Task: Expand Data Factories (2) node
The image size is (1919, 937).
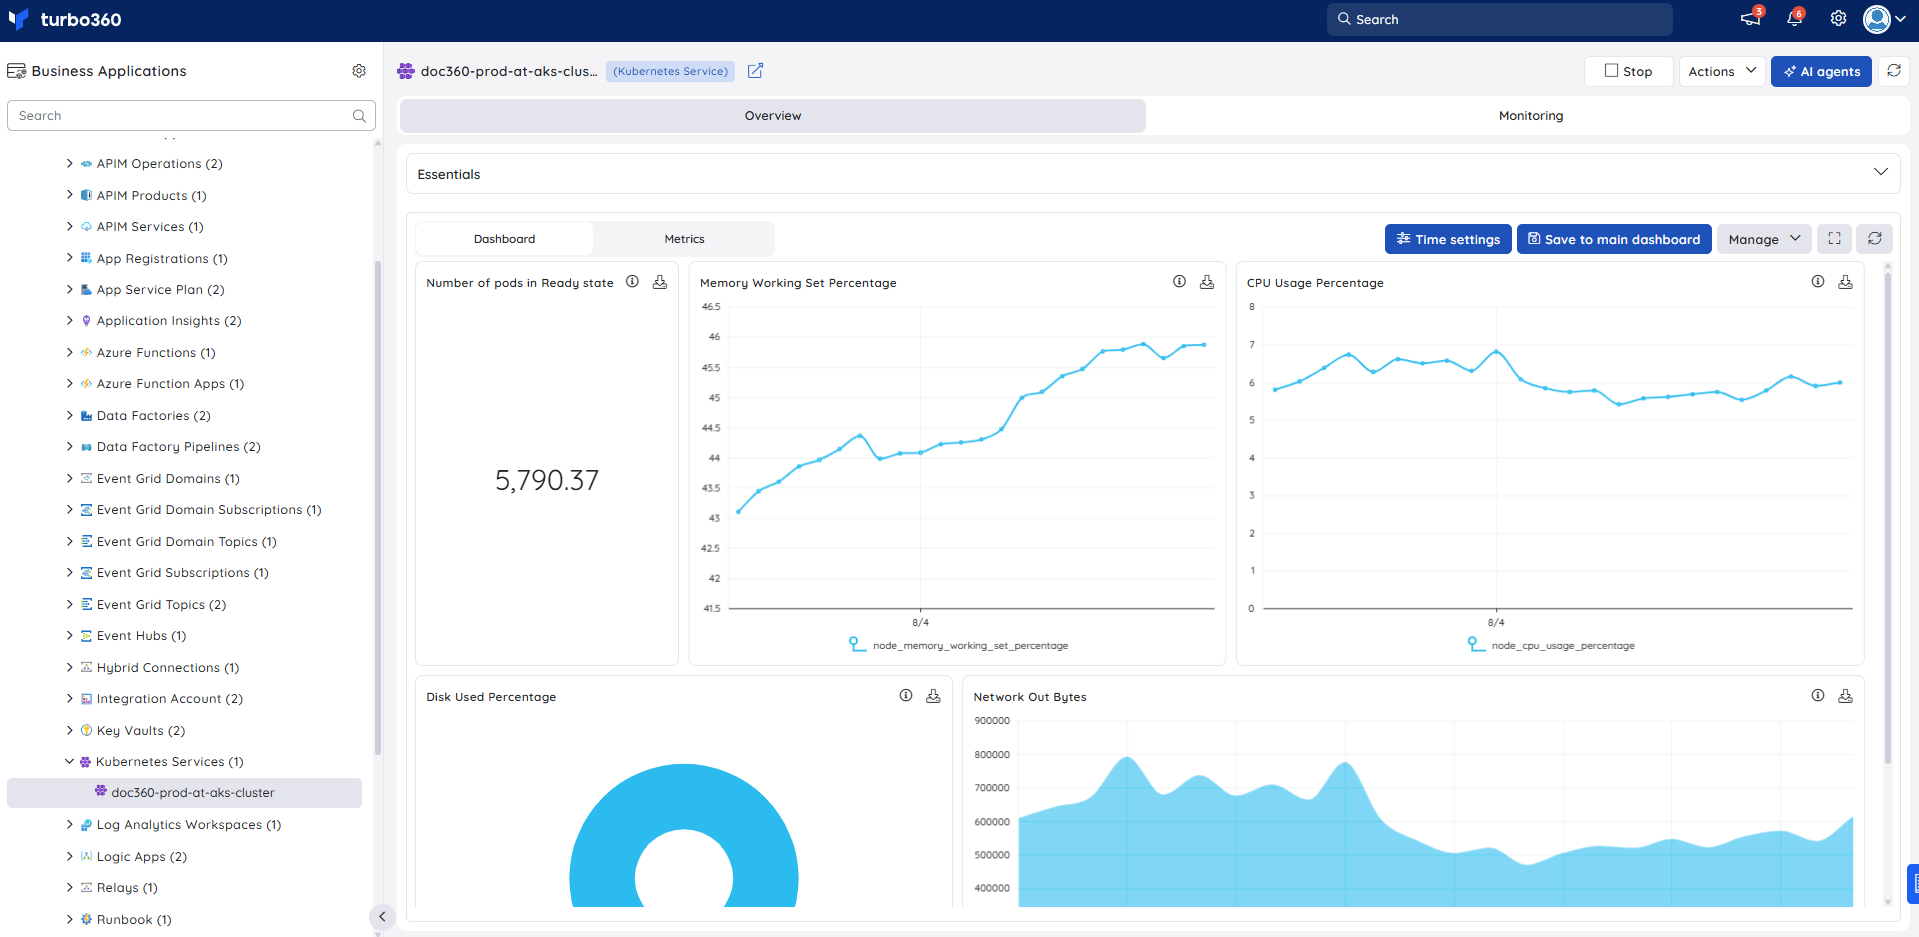Action: click(70, 415)
